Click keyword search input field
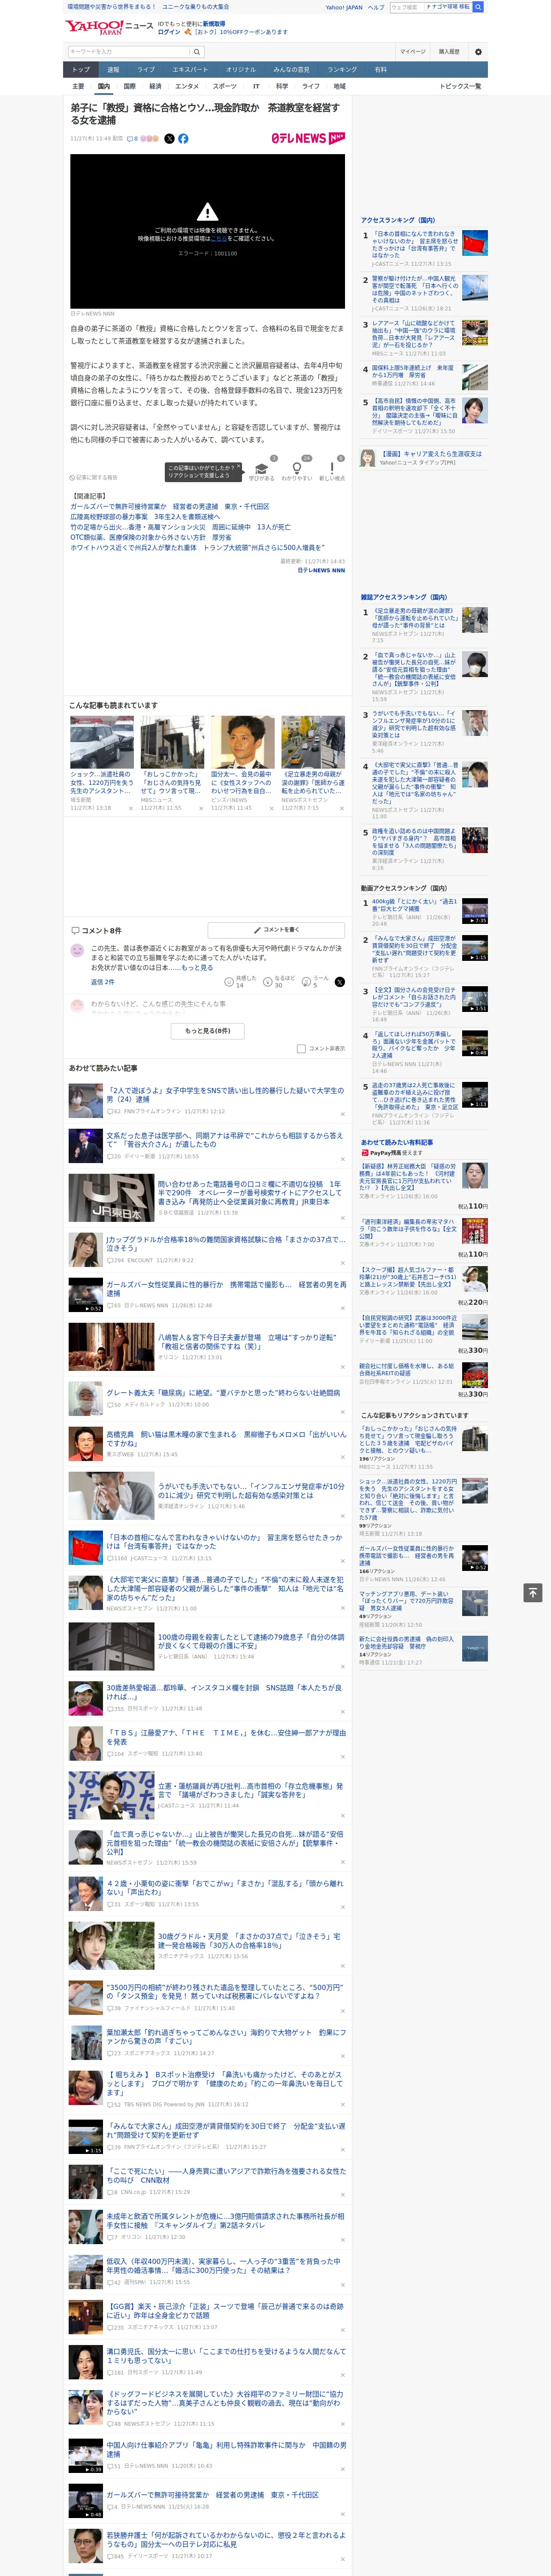The width and height of the screenshot is (551, 2576). point(129,52)
